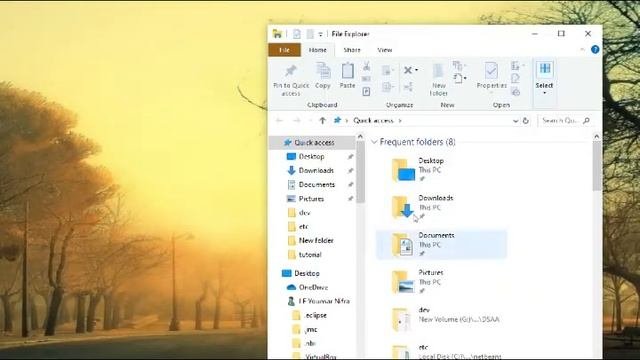This screenshot has height=360, width=640.
Task: Click the Edit icon in the Open group
Action: [x=516, y=78]
